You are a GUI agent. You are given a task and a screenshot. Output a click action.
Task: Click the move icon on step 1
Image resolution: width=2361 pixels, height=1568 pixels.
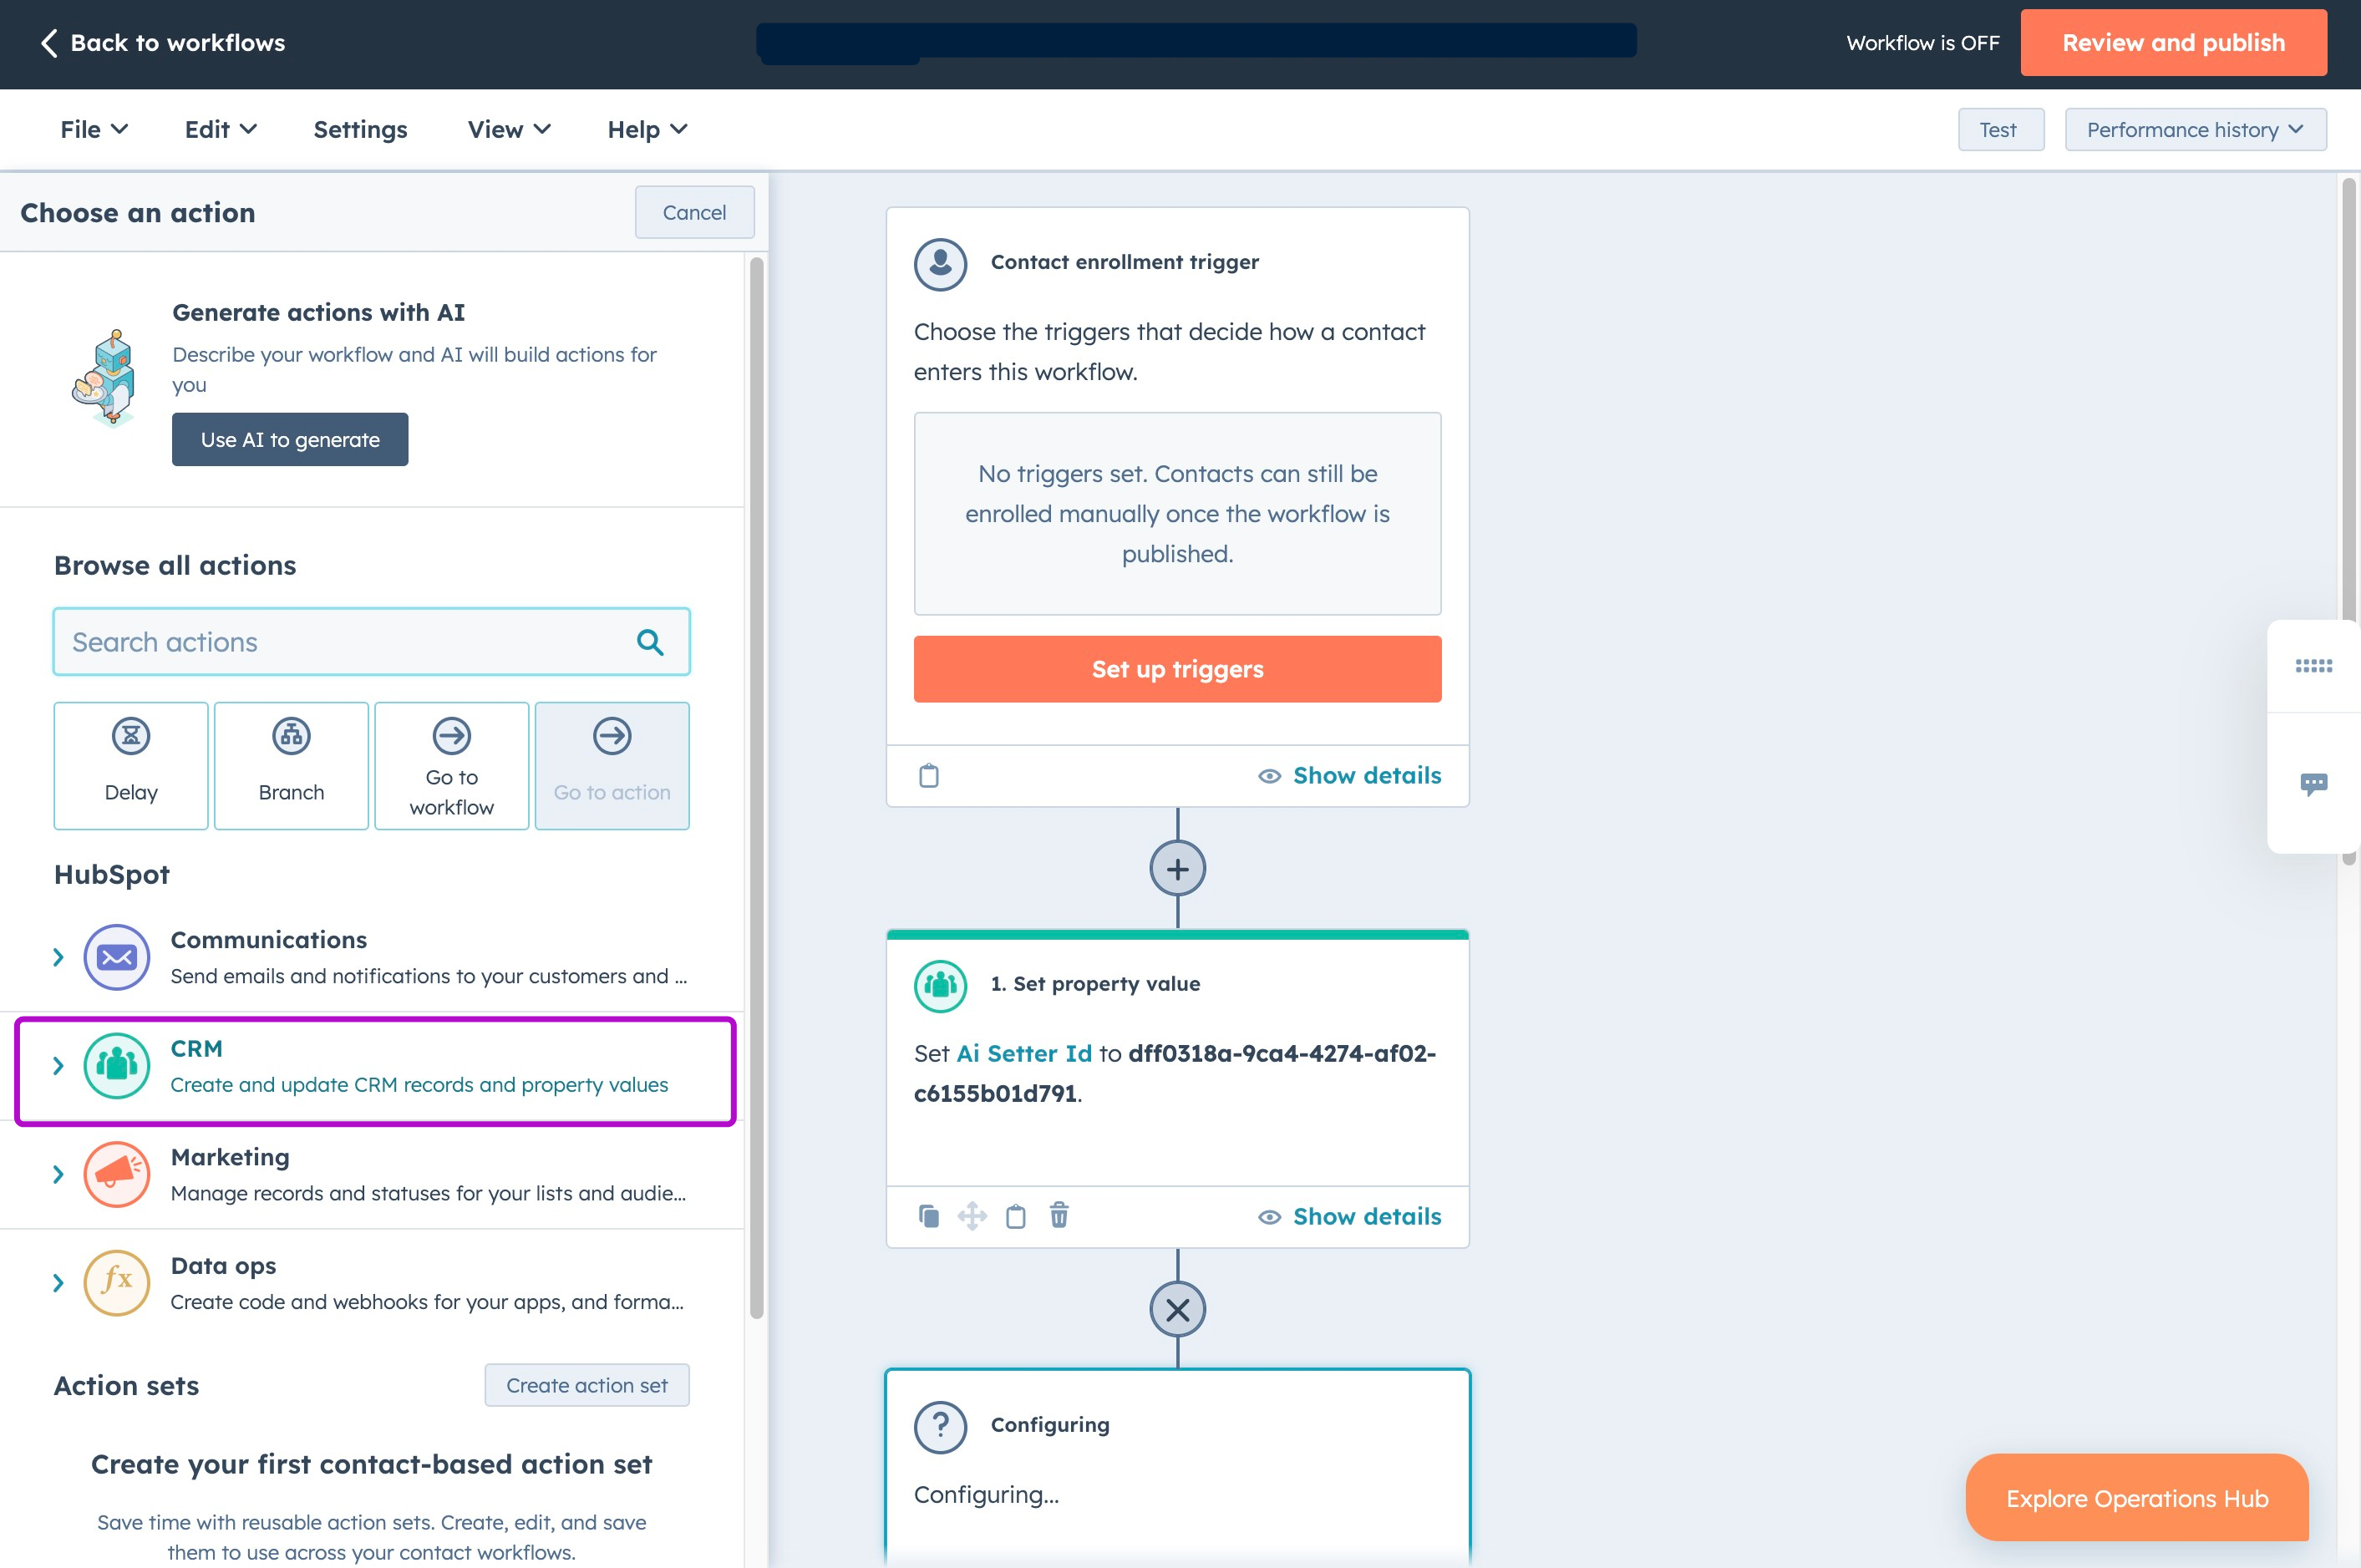point(972,1216)
